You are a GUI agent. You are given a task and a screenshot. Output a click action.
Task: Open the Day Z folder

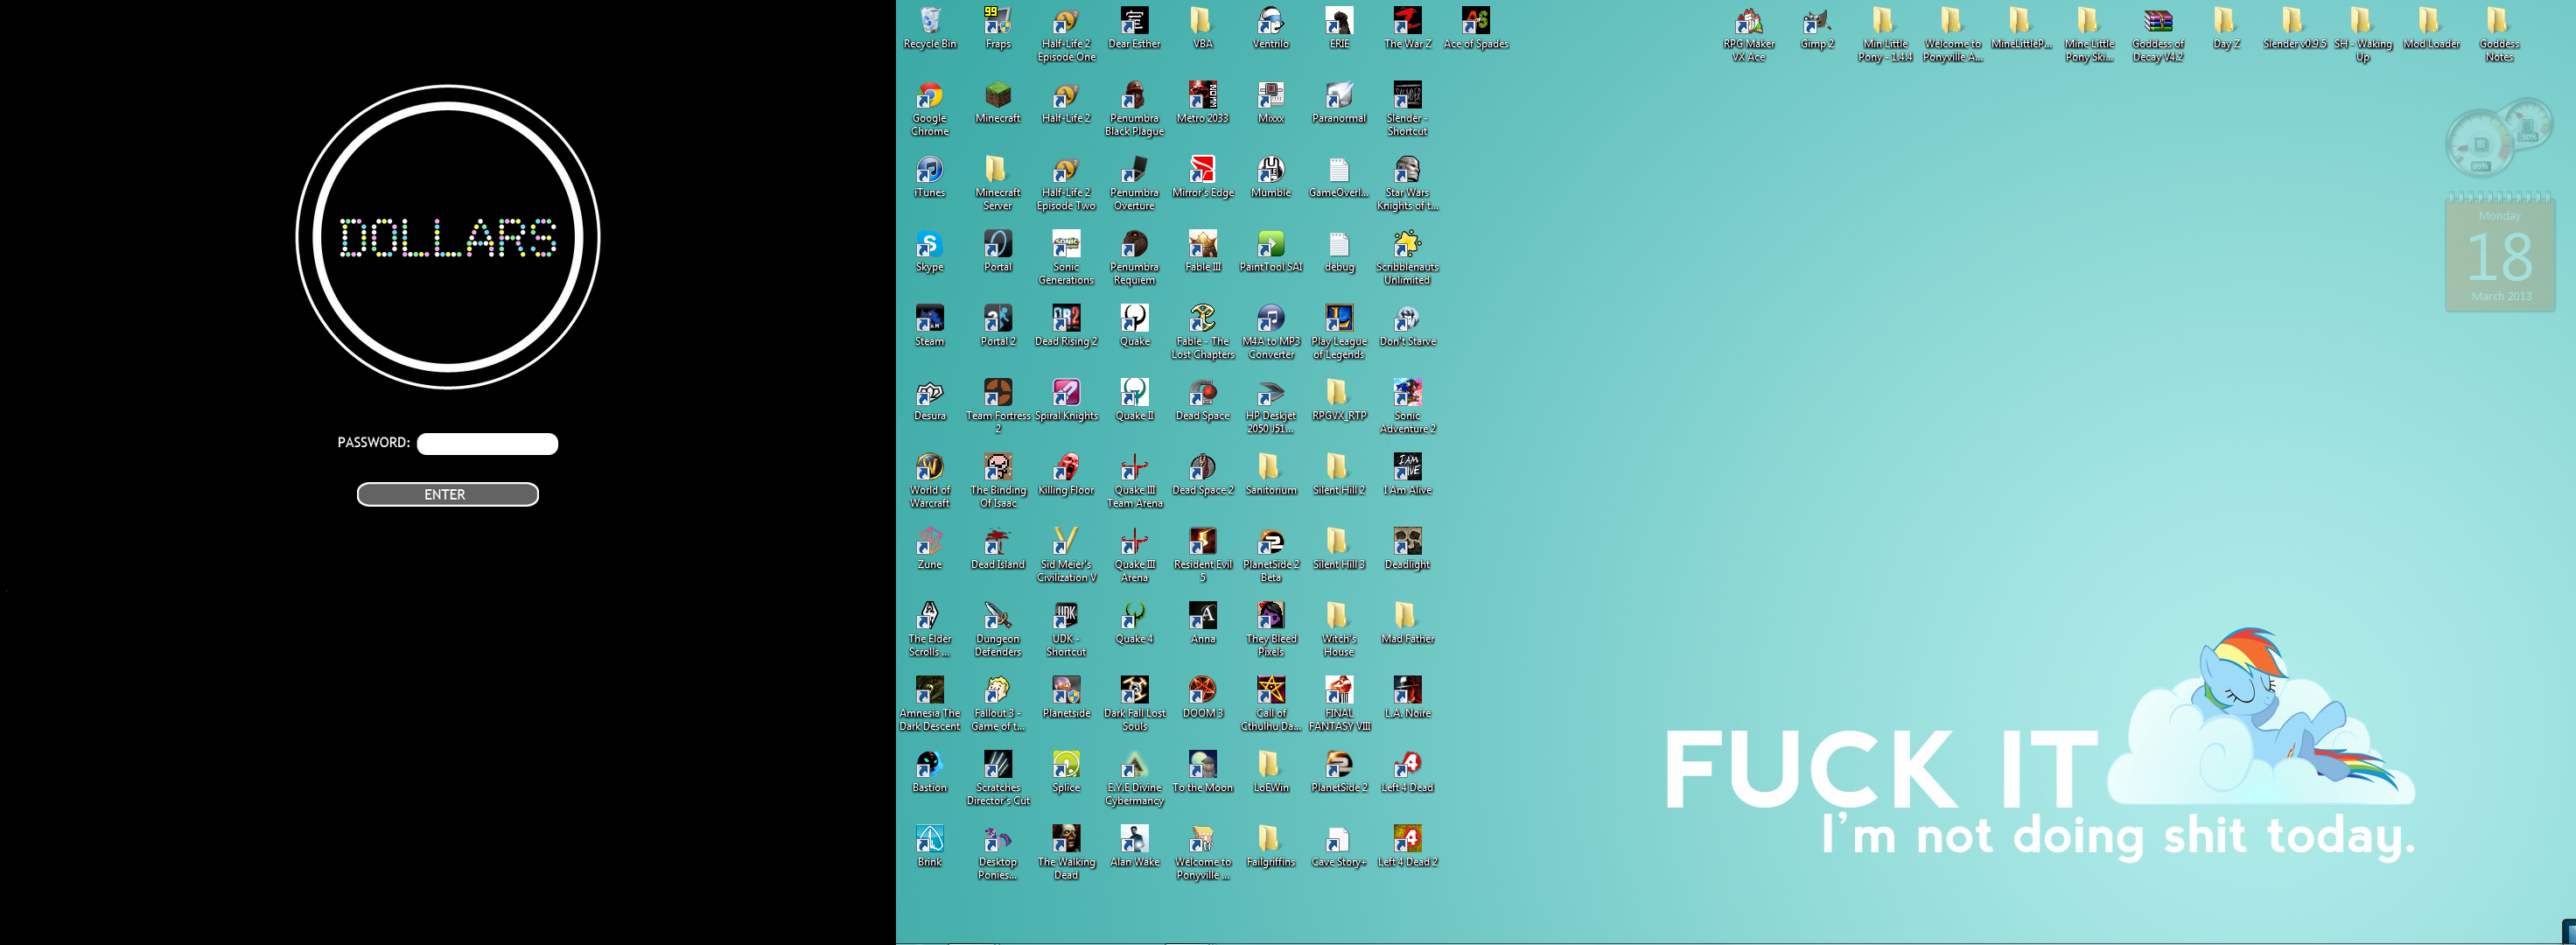click(2226, 27)
